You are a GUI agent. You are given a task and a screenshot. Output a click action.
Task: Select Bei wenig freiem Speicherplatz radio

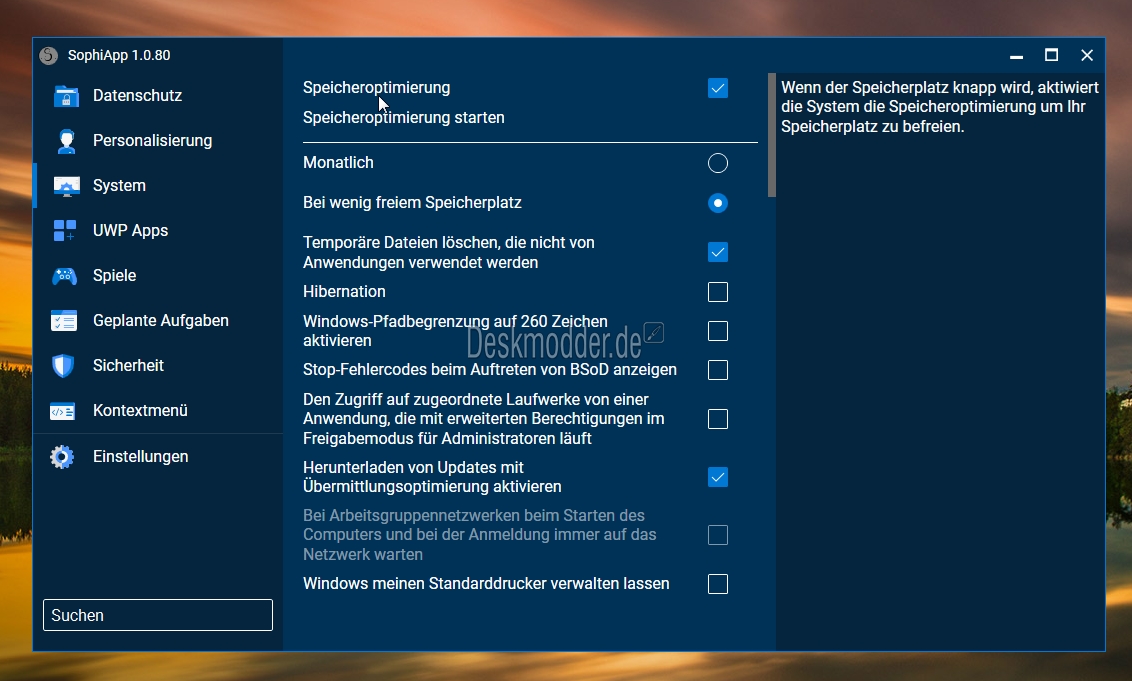click(x=718, y=203)
